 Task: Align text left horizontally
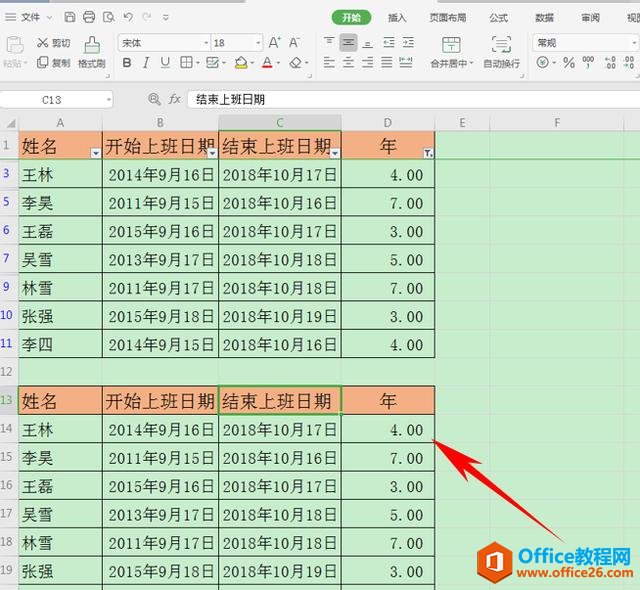tap(329, 62)
